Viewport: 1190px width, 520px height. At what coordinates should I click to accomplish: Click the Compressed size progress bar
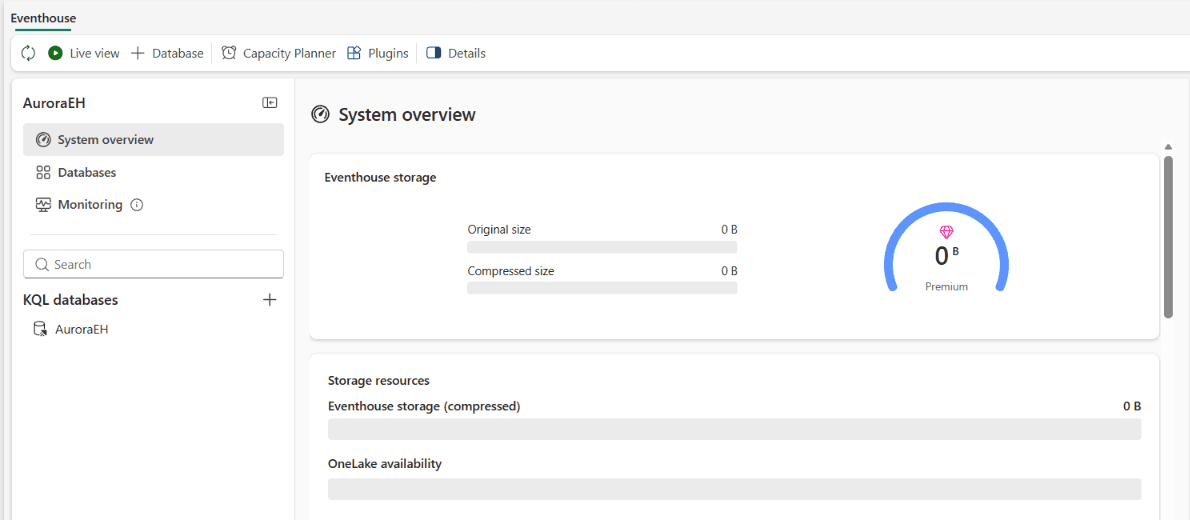click(x=602, y=288)
